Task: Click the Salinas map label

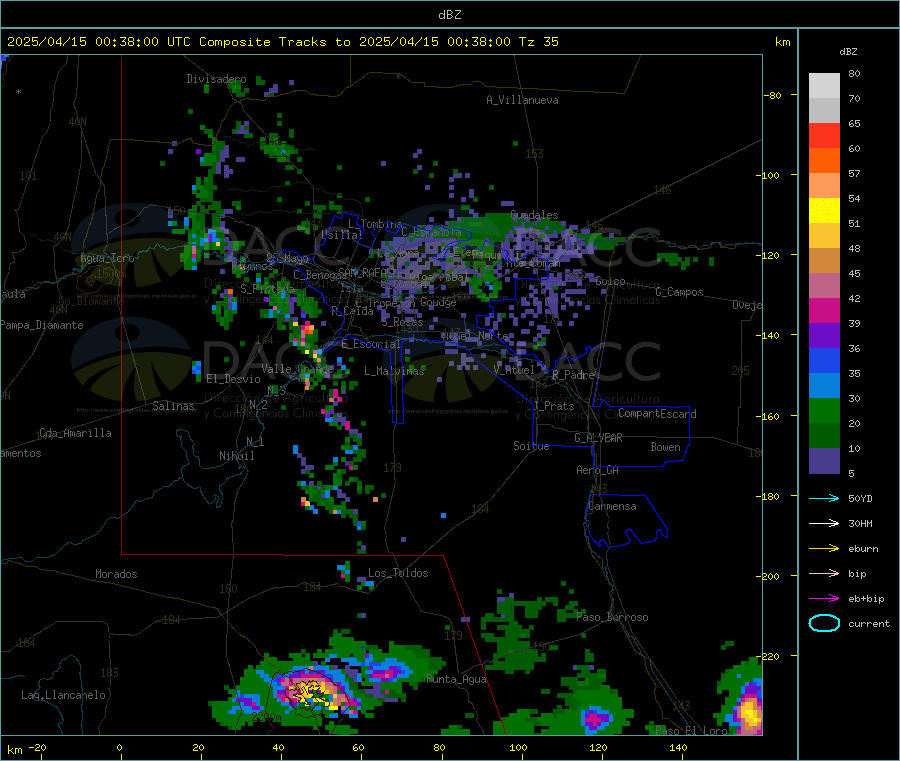Action: 173,406
